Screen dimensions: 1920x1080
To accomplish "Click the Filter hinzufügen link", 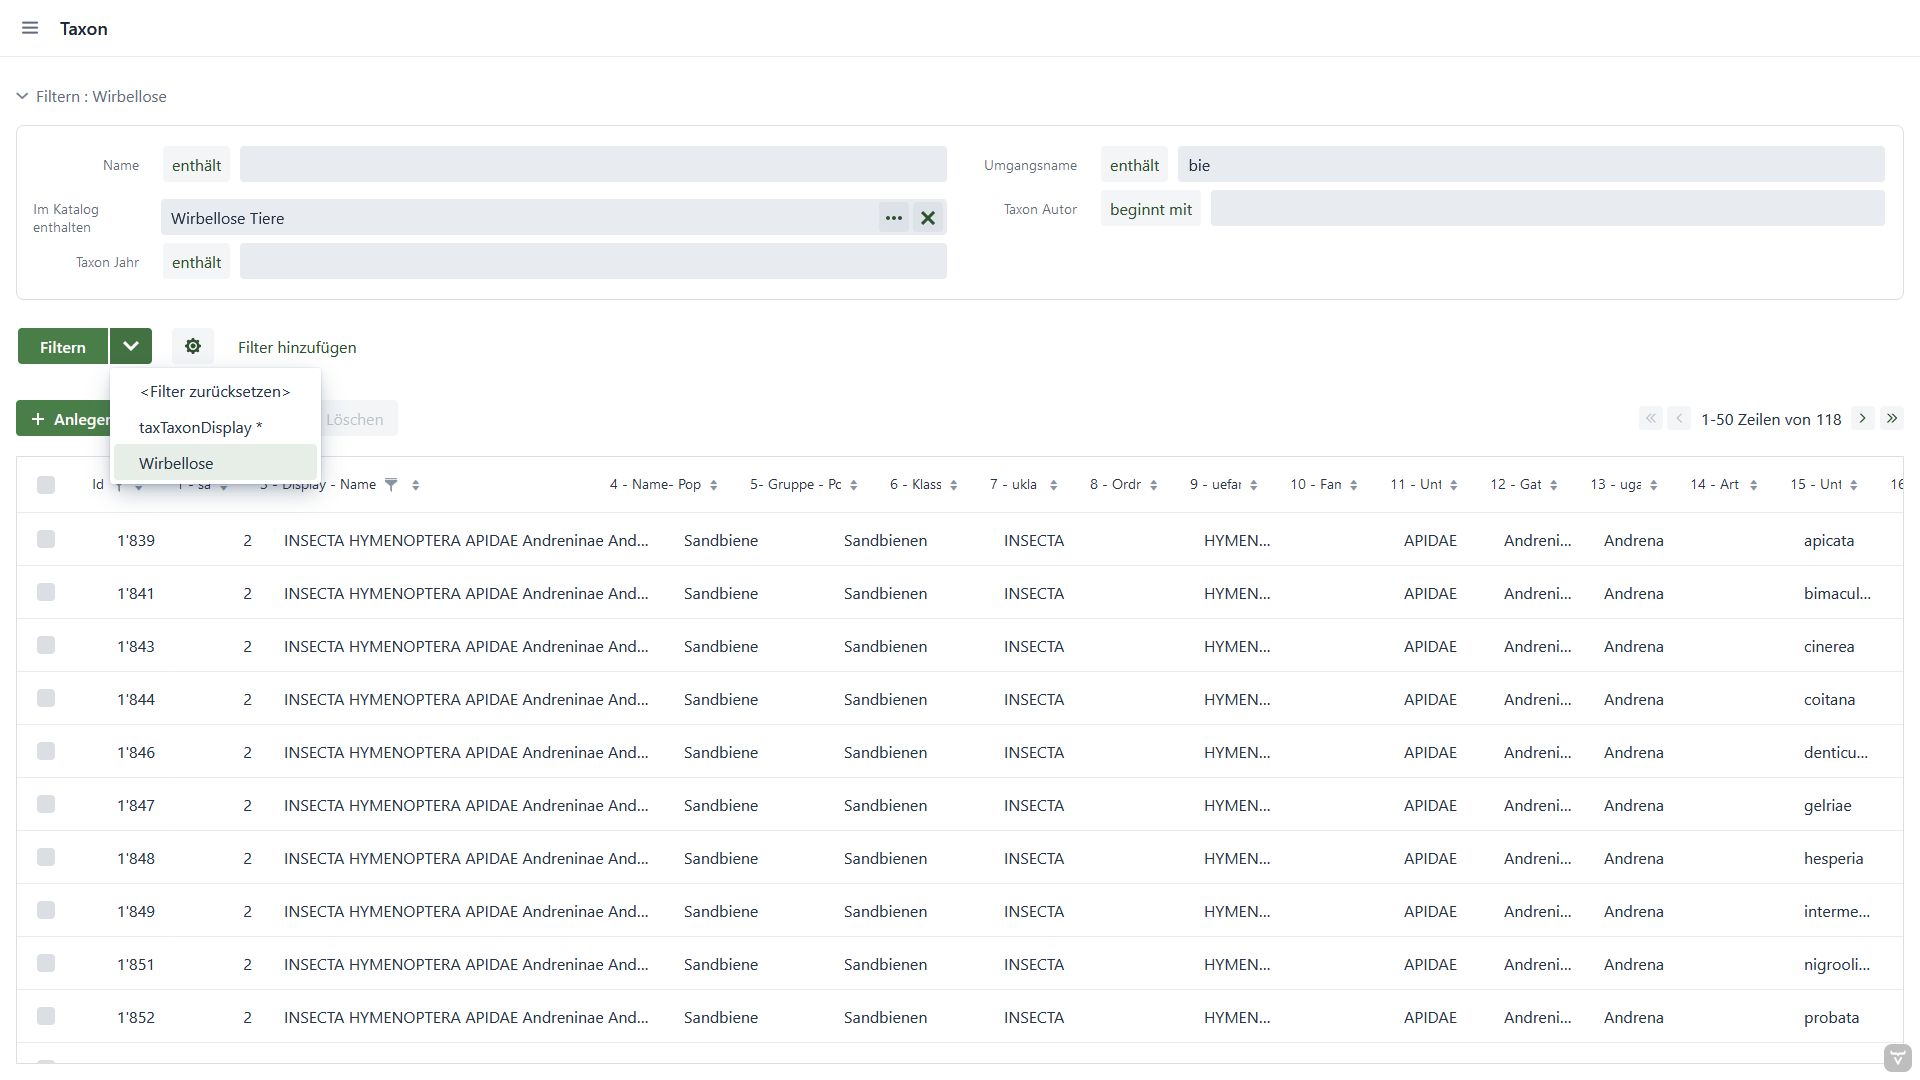I will pyautogui.click(x=297, y=347).
